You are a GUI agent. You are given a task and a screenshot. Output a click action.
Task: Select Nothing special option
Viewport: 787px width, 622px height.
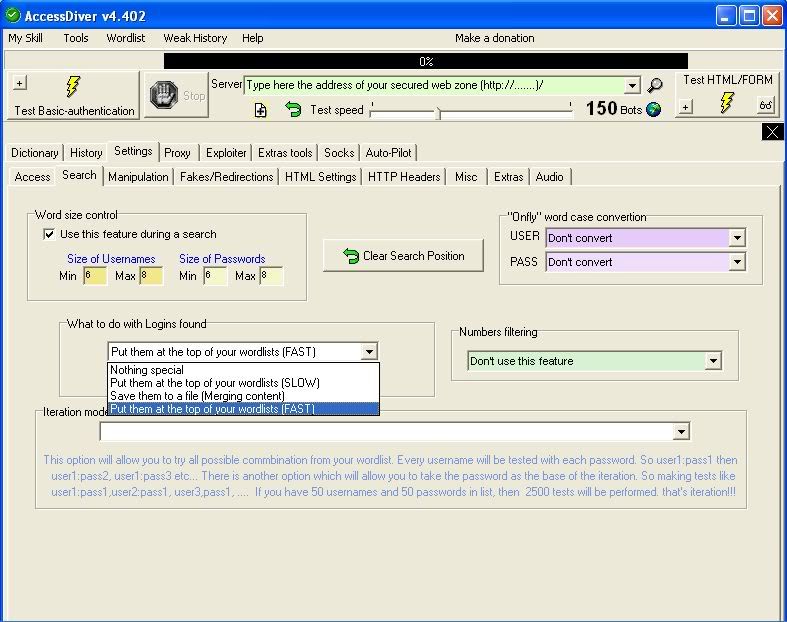pos(243,370)
